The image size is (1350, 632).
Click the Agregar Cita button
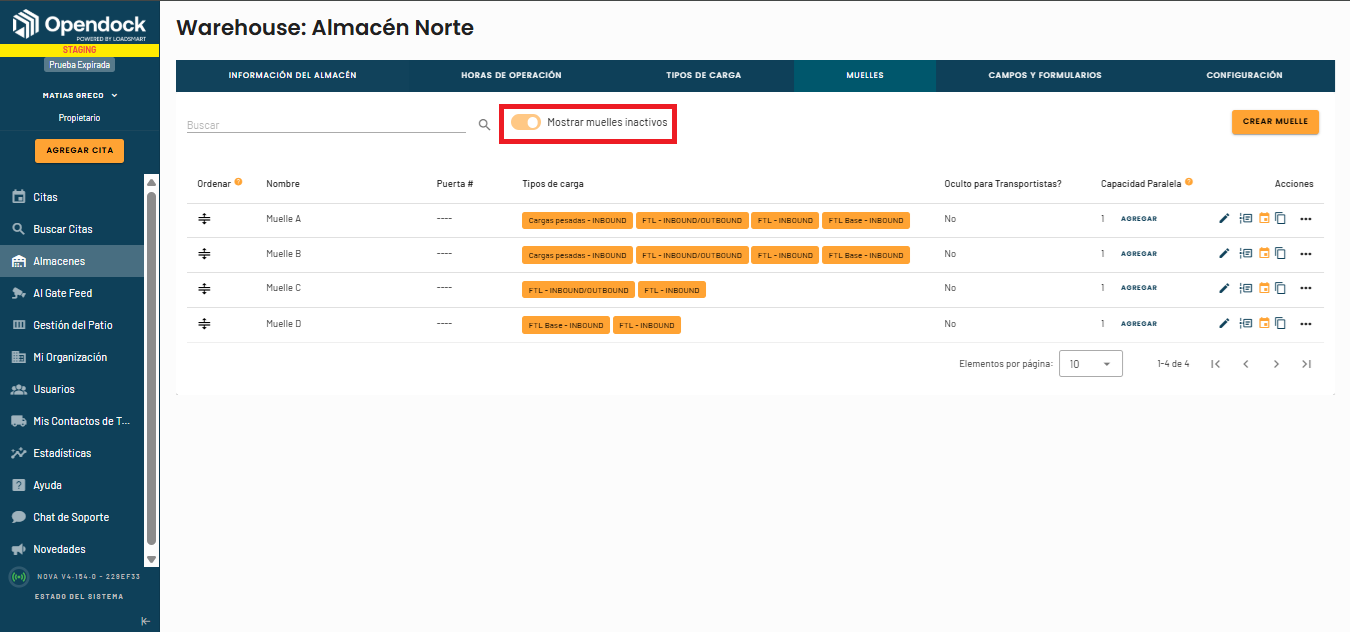coord(80,151)
